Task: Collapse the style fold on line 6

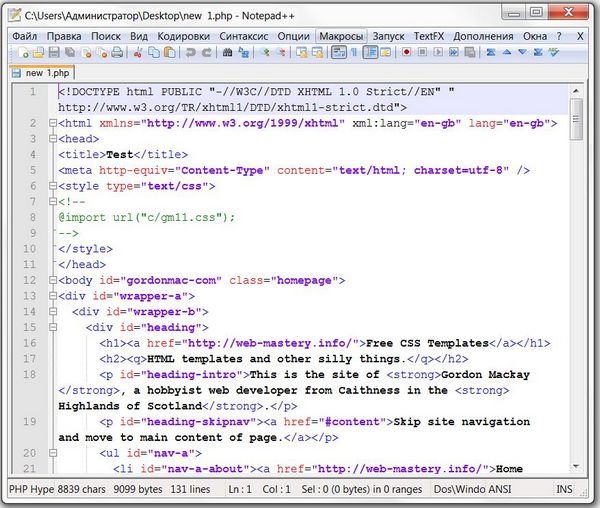Action: (53, 186)
